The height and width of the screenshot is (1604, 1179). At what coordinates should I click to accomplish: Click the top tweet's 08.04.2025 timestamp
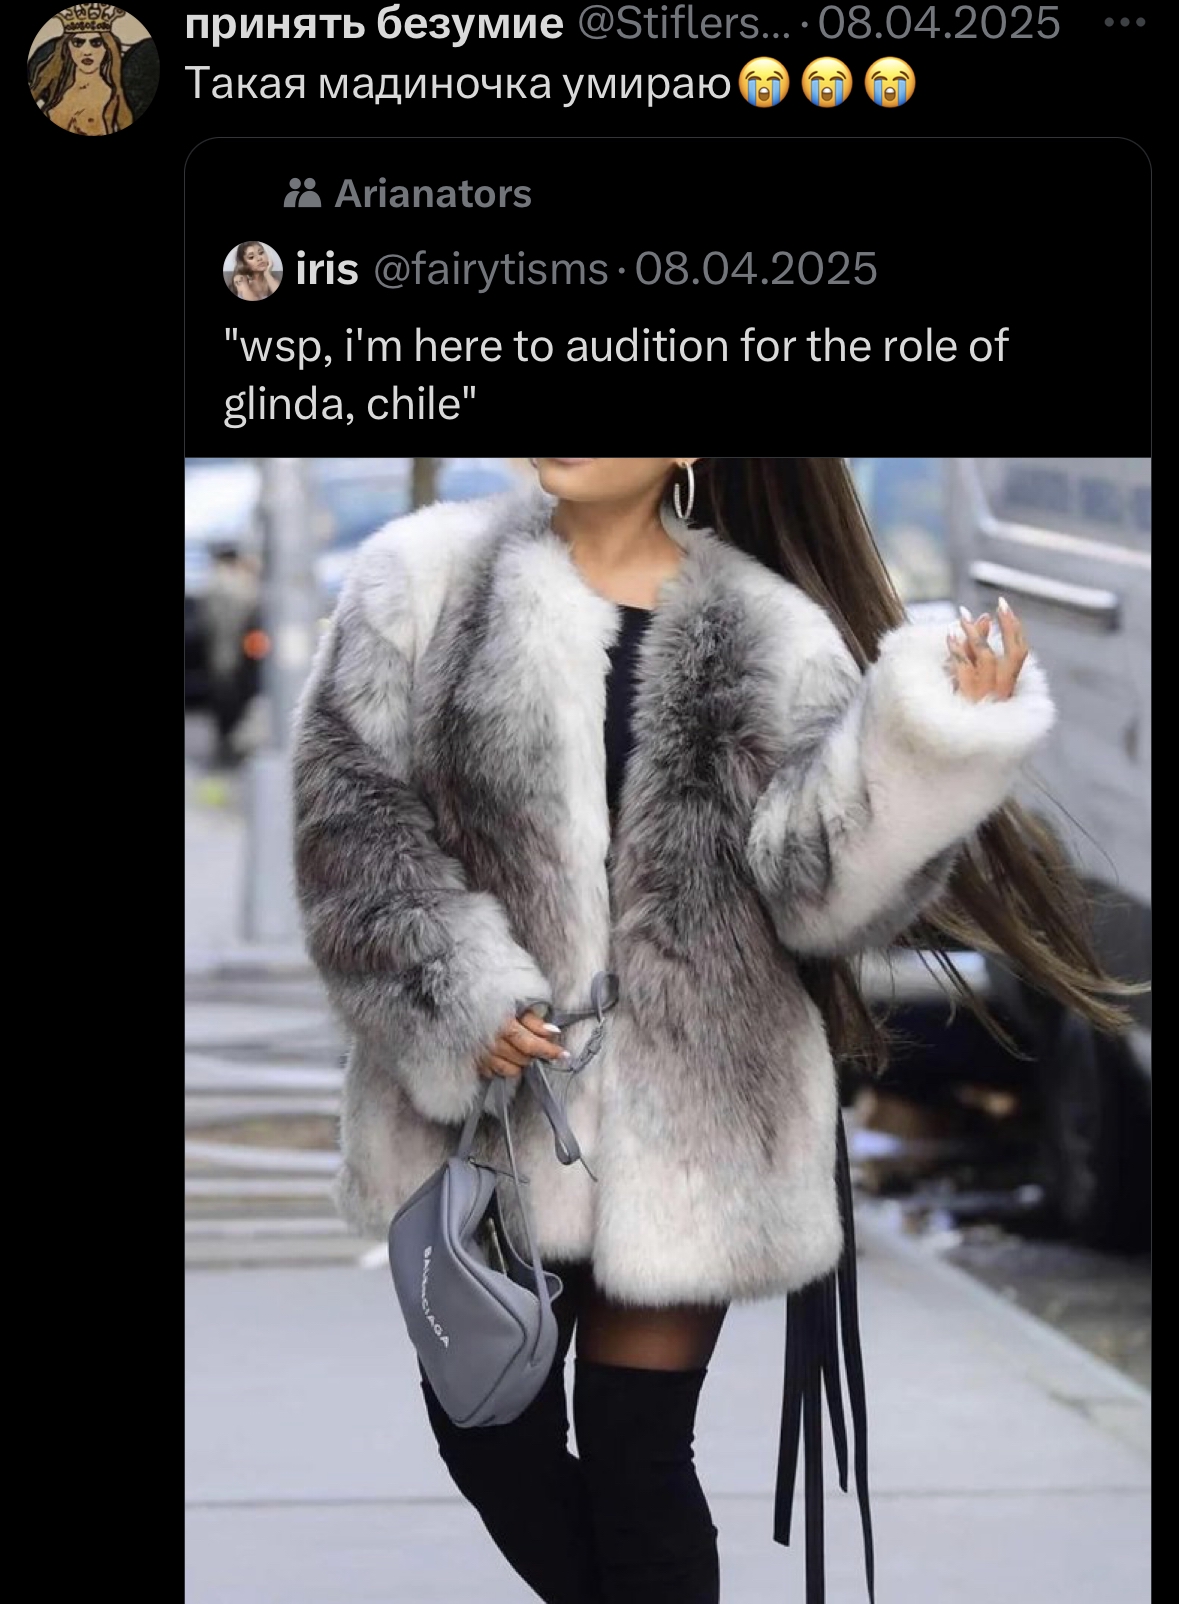pyautogui.click(x=938, y=23)
